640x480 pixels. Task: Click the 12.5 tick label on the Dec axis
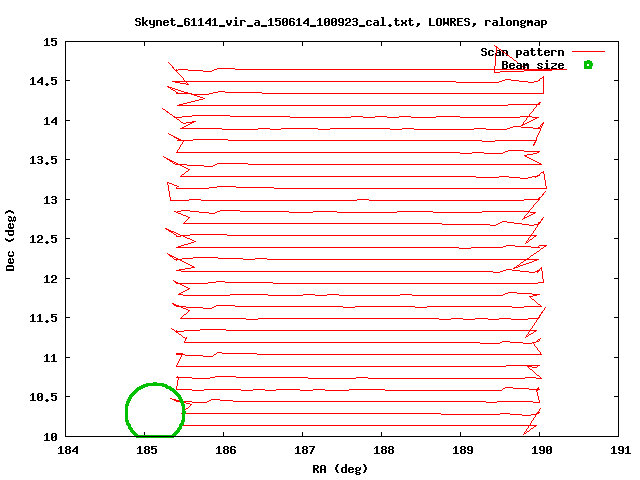click(x=44, y=239)
